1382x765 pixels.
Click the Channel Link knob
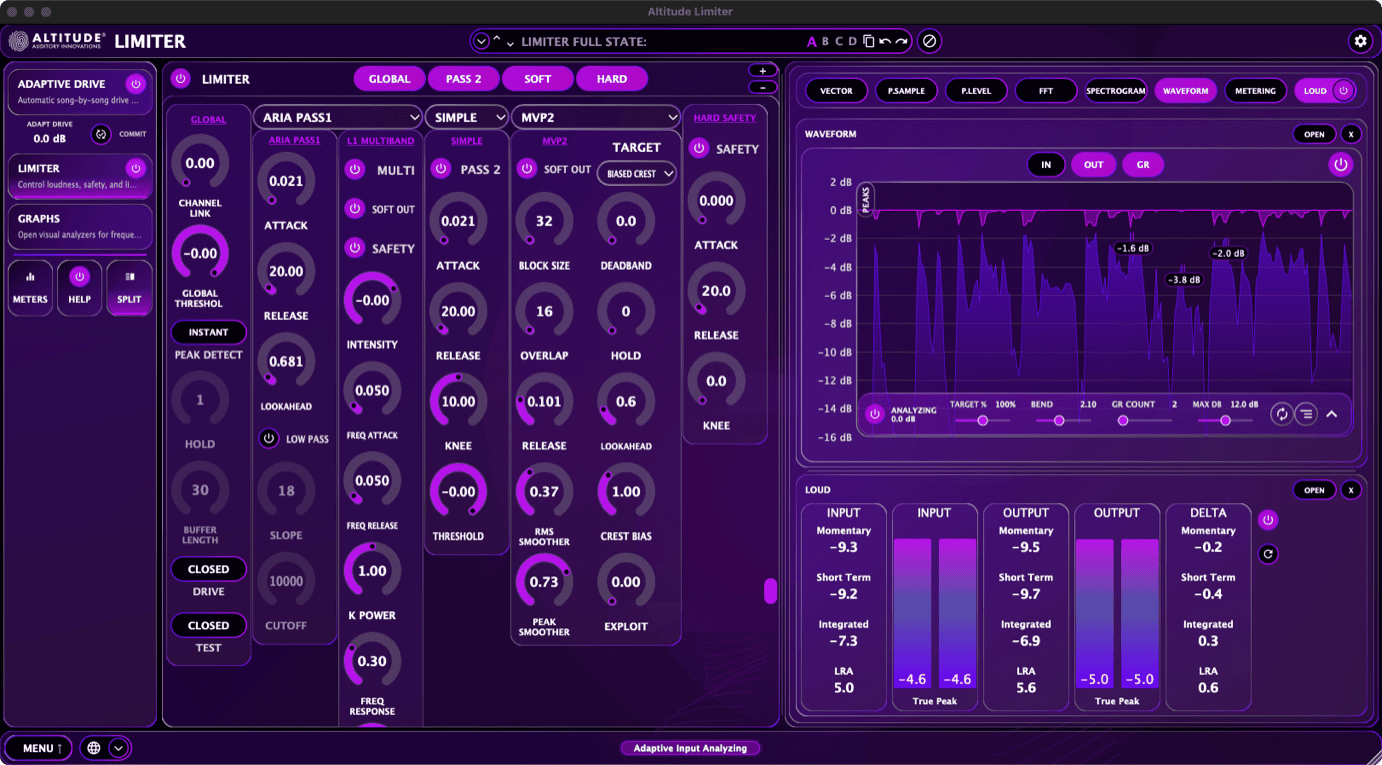pos(200,163)
